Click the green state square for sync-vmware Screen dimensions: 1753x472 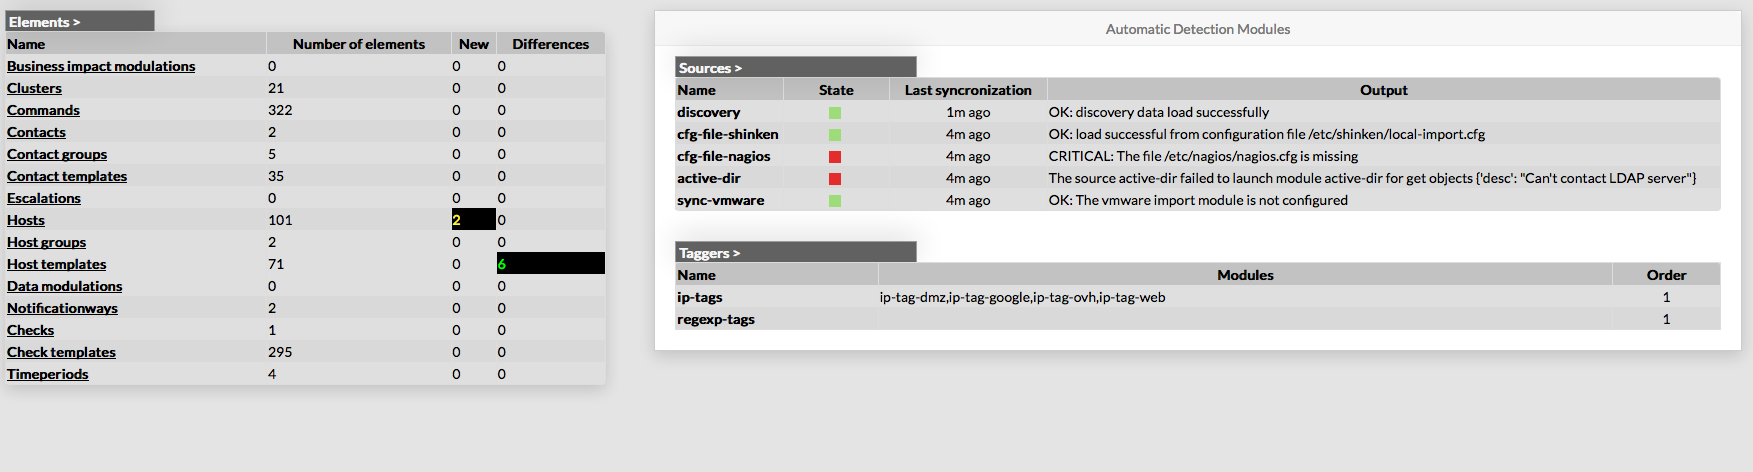(835, 201)
